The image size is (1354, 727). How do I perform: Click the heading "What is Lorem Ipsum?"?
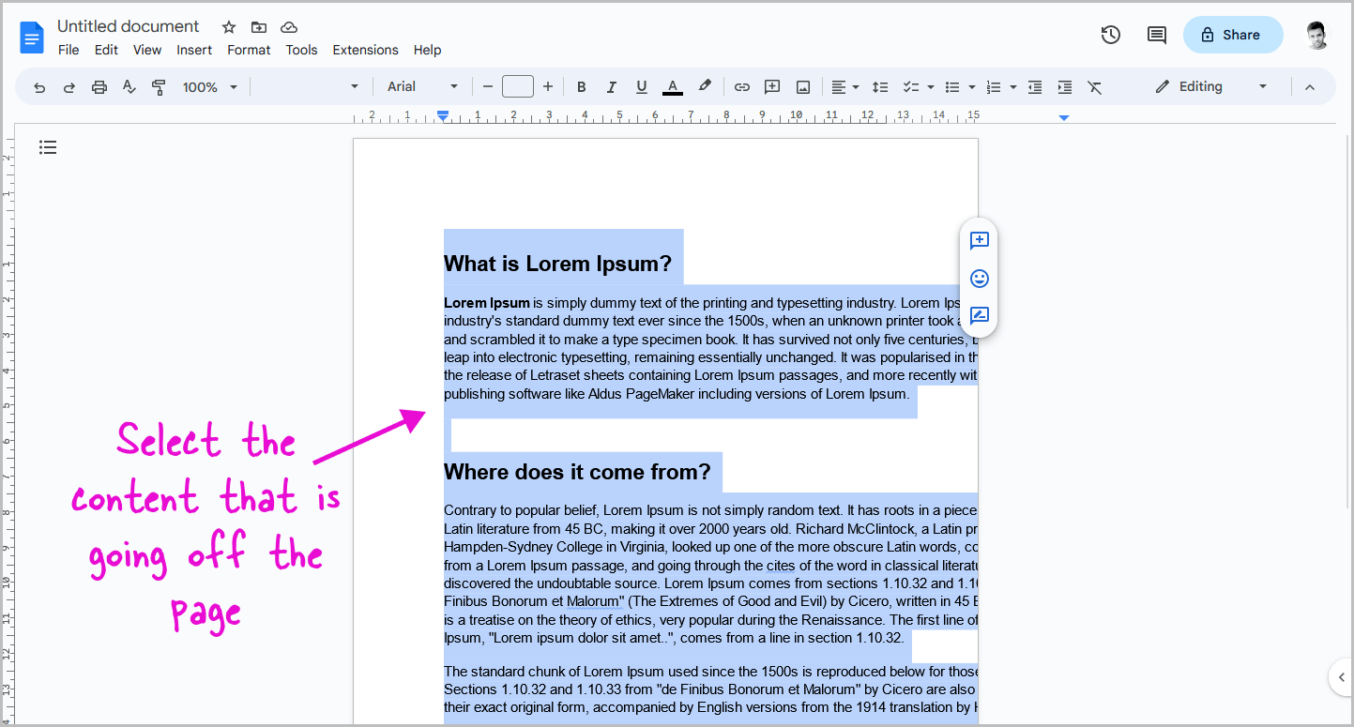[558, 264]
